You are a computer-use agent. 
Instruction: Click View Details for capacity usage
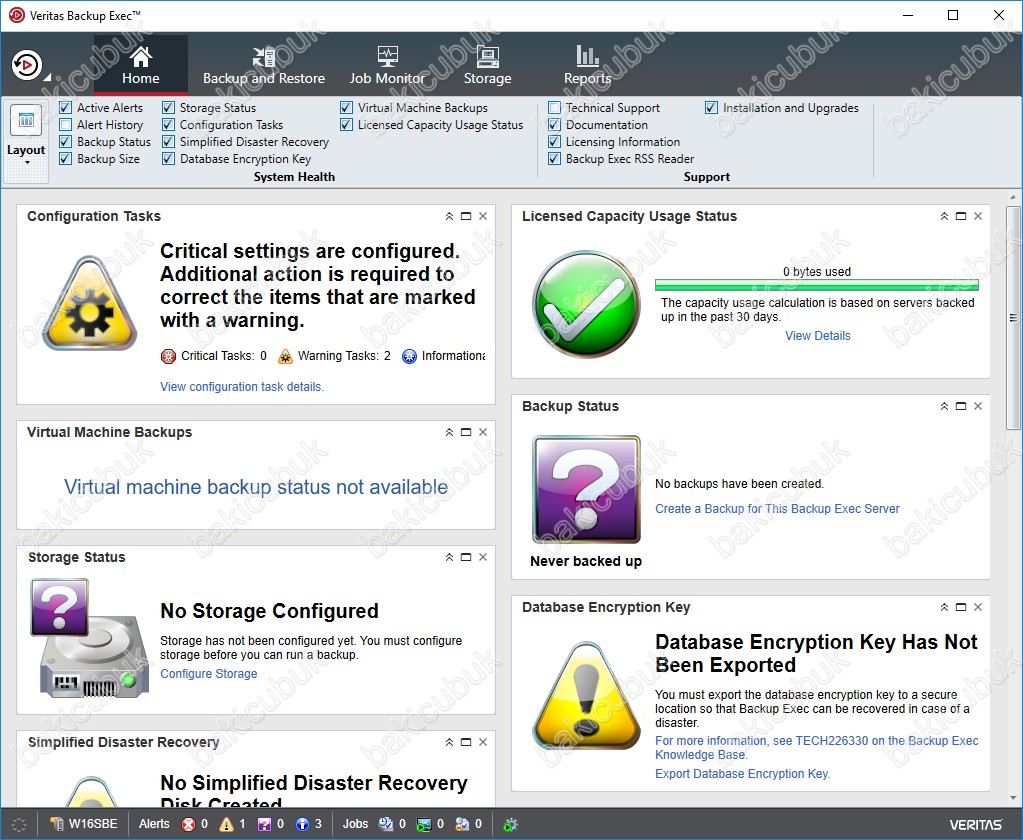point(817,336)
